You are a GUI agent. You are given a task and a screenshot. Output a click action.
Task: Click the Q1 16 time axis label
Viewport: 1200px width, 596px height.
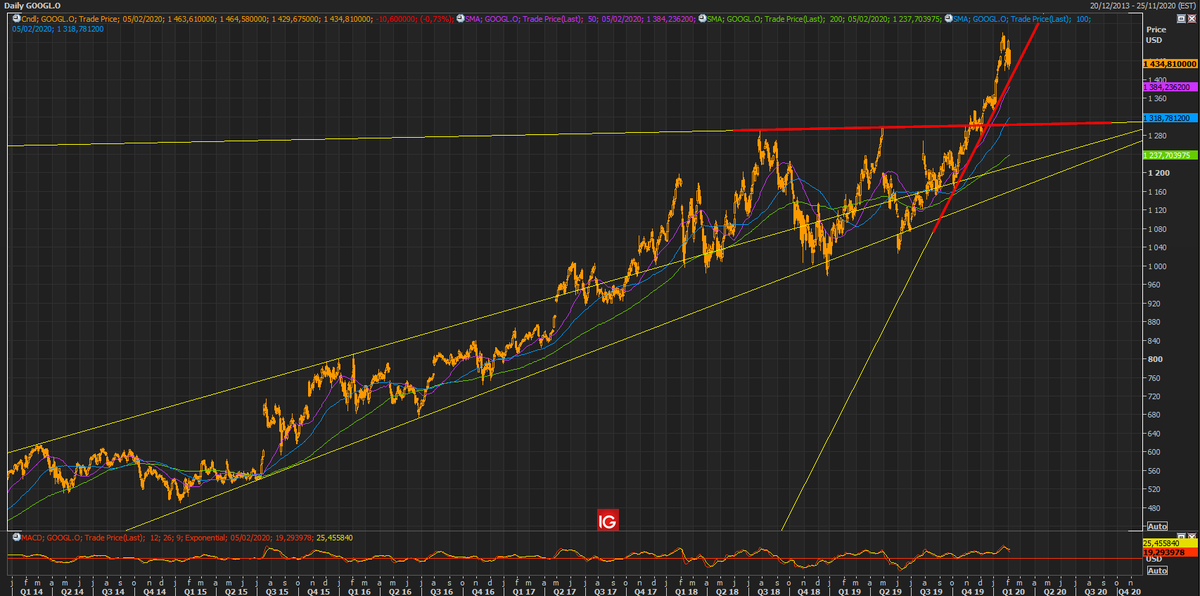point(359,591)
